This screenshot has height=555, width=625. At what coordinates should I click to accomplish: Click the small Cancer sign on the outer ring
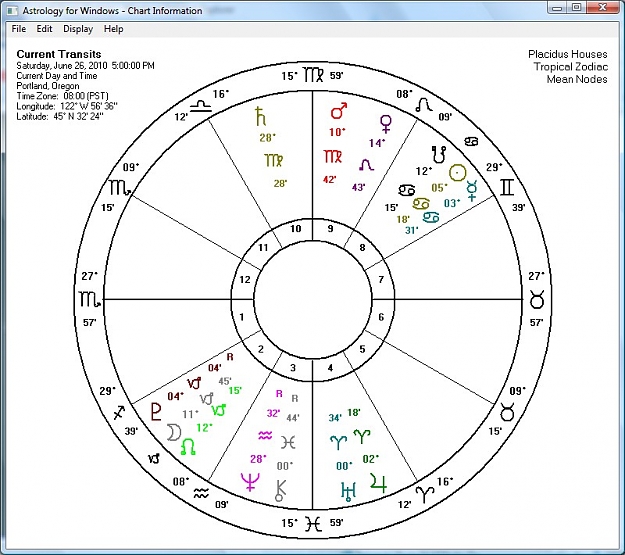pos(471,141)
